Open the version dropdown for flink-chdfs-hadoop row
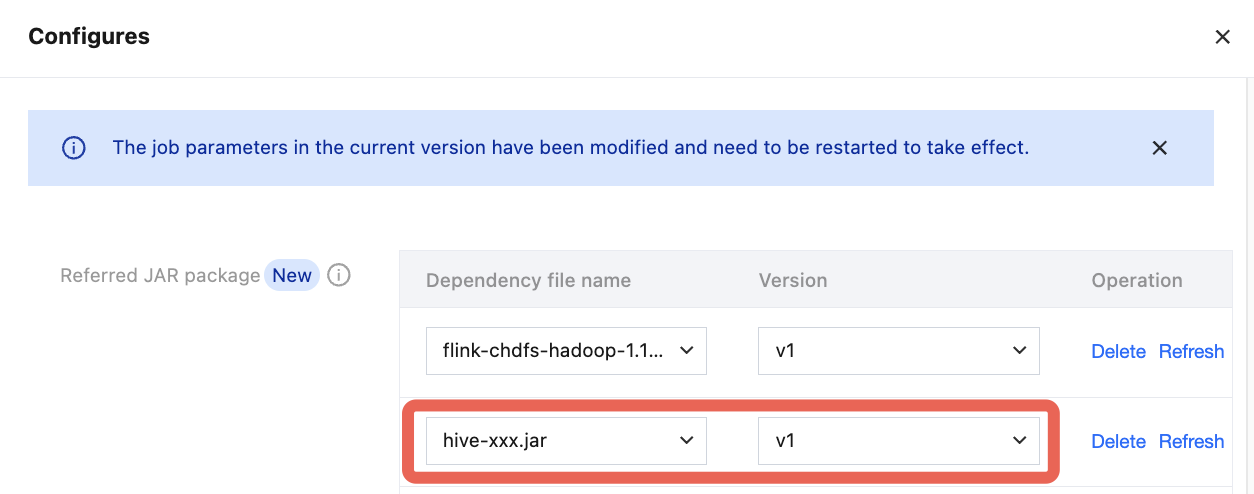 point(899,351)
